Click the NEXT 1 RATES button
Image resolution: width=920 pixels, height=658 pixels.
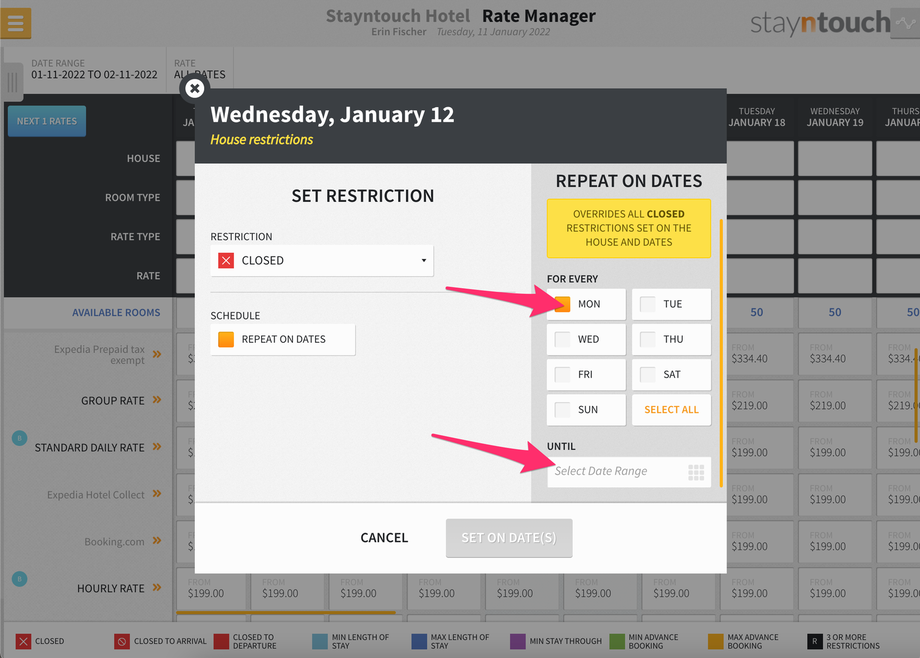[x=47, y=121]
